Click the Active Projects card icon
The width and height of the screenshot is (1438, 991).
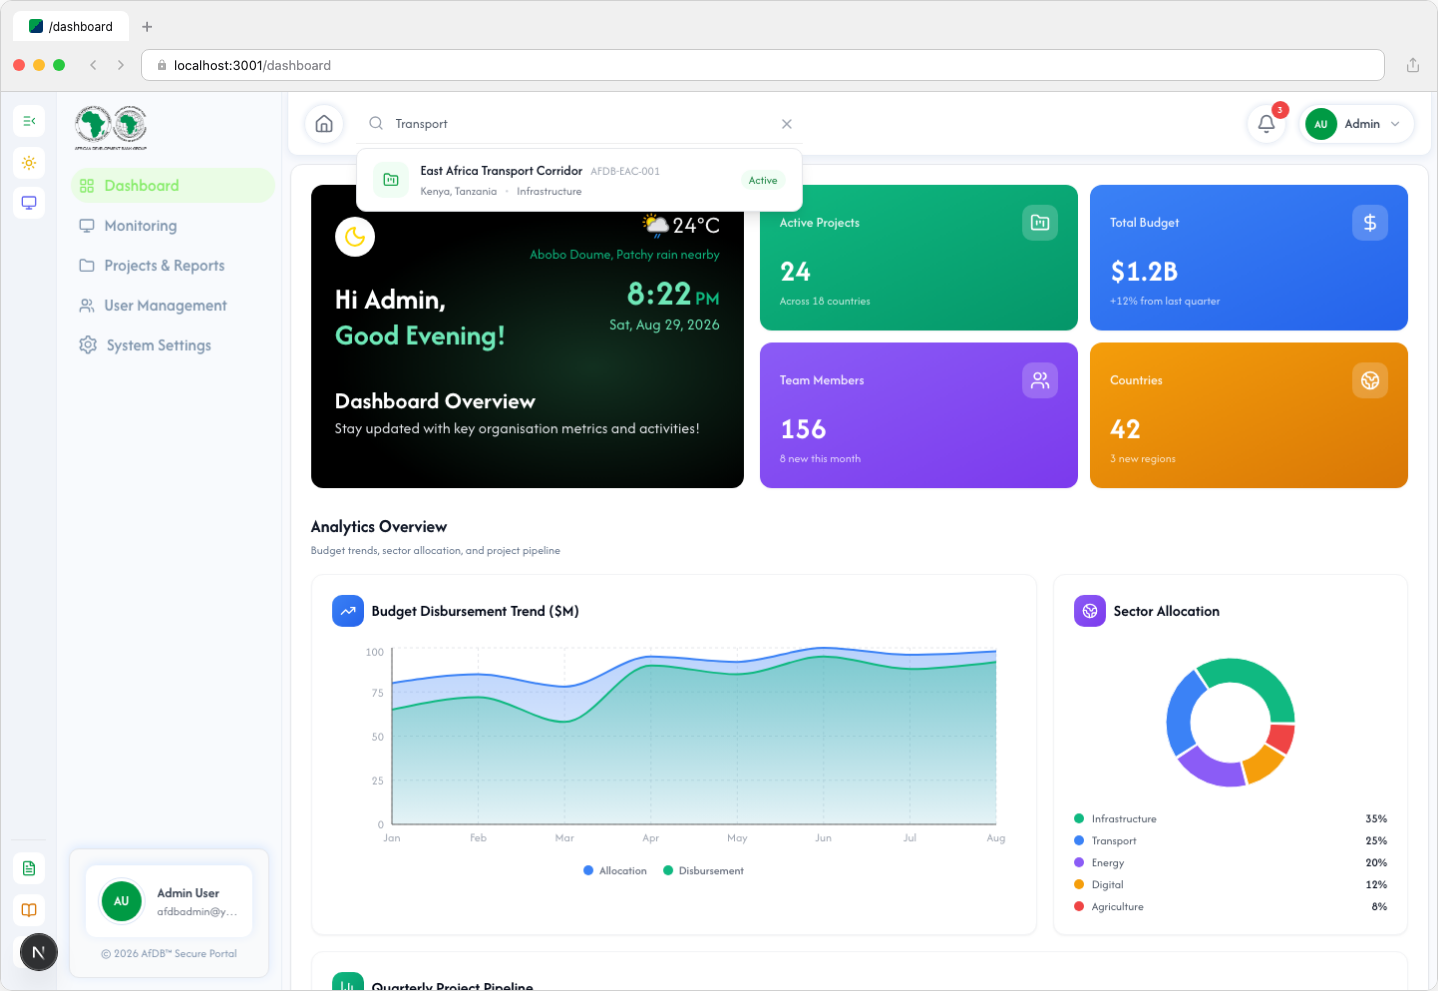[1040, 223]
